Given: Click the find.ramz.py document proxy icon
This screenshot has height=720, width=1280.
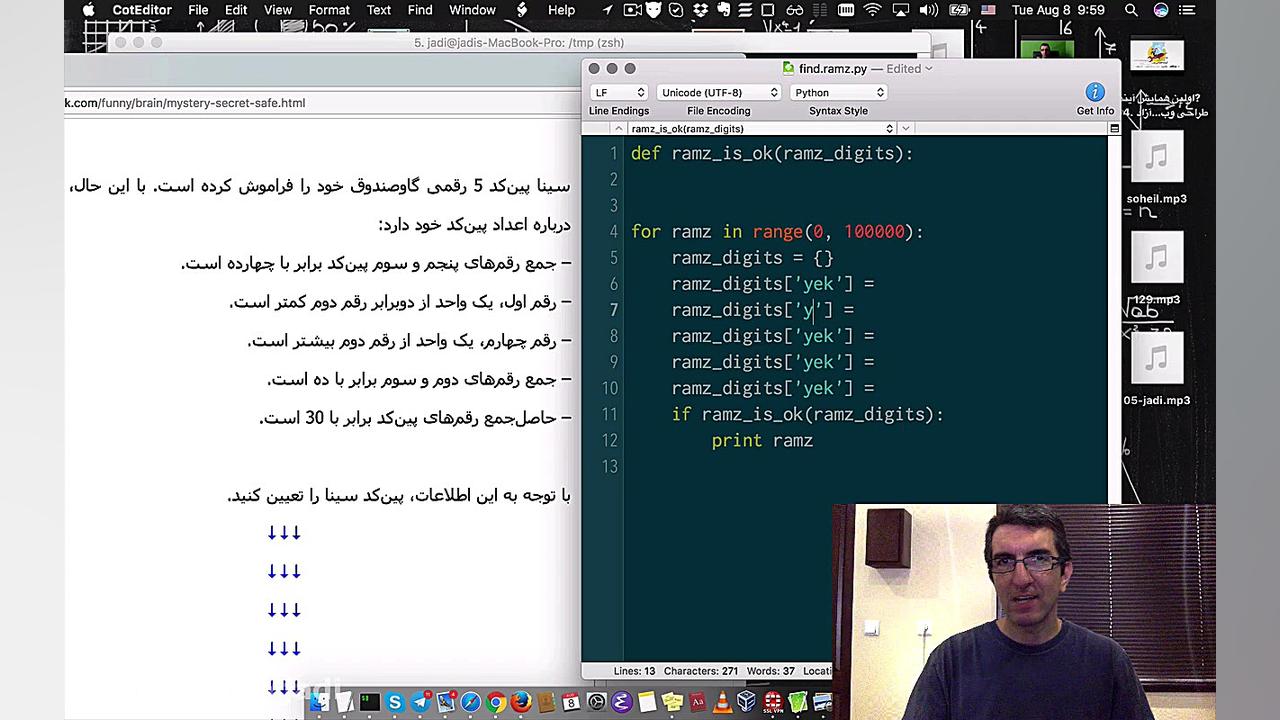Looking at the screenshot, I should (x=788, y=69).
